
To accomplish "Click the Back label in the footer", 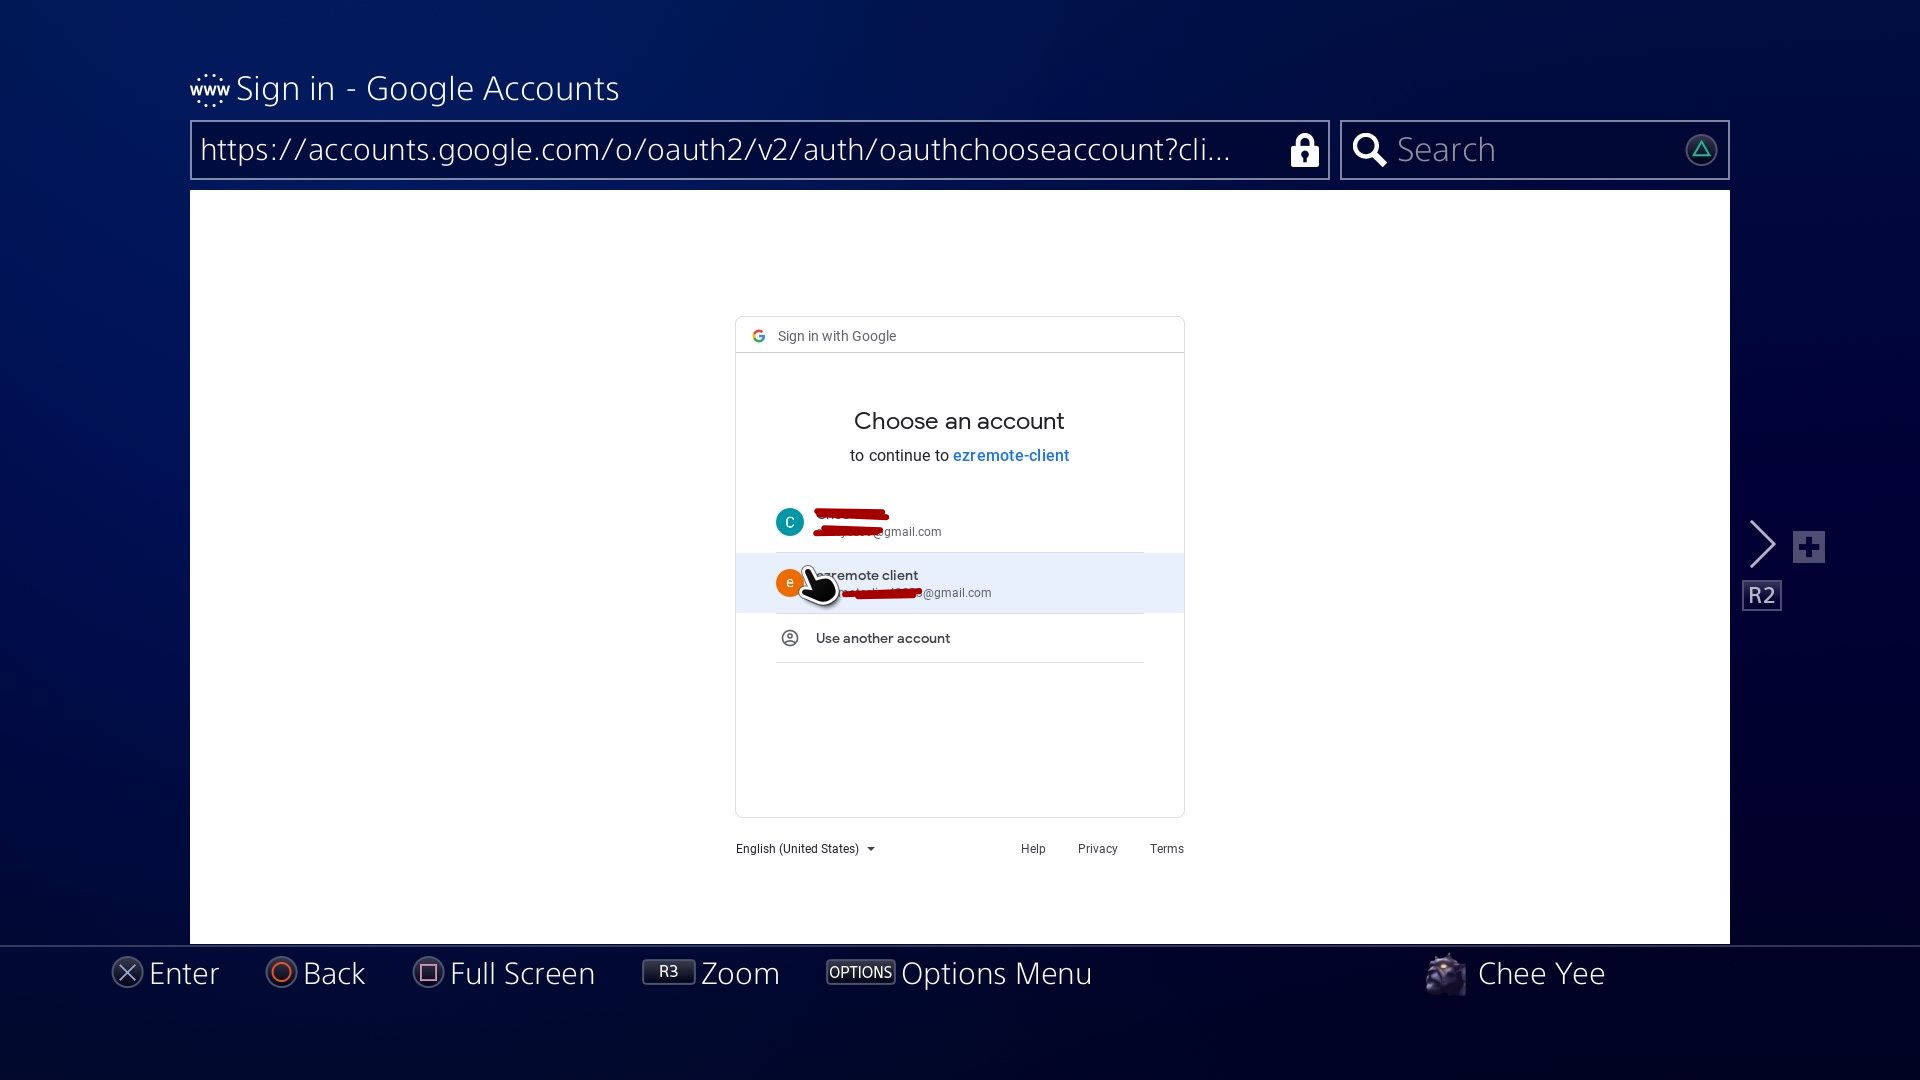I will click(334, 974).
